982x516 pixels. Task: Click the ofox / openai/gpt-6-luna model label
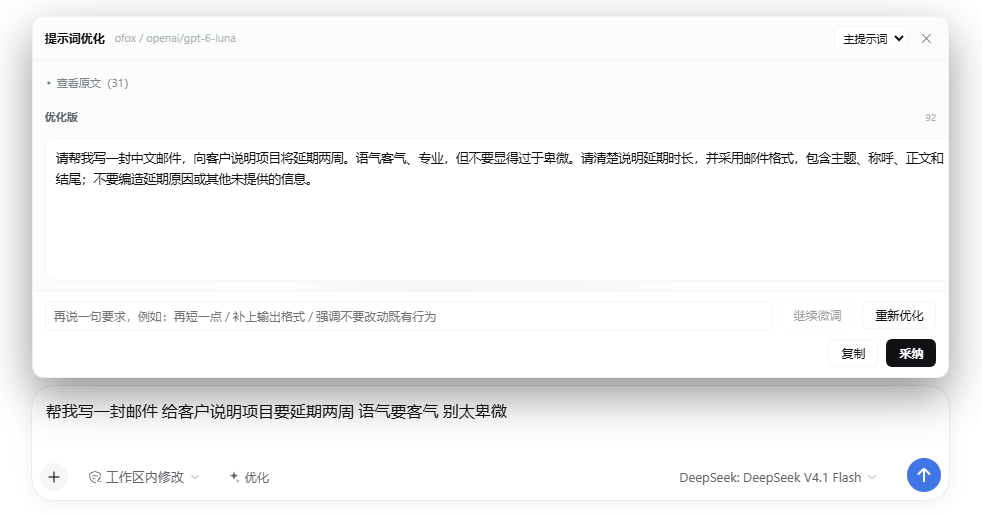[175, 38]
